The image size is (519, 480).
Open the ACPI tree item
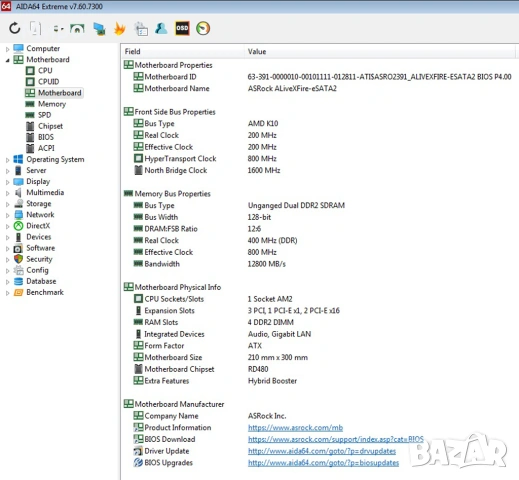(x=46, y=148)
